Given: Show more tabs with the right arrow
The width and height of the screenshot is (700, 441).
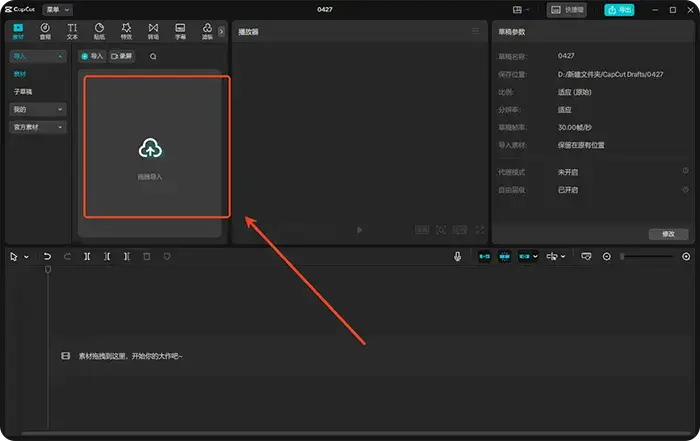Looking at the screenshot, I should point(221,31).
